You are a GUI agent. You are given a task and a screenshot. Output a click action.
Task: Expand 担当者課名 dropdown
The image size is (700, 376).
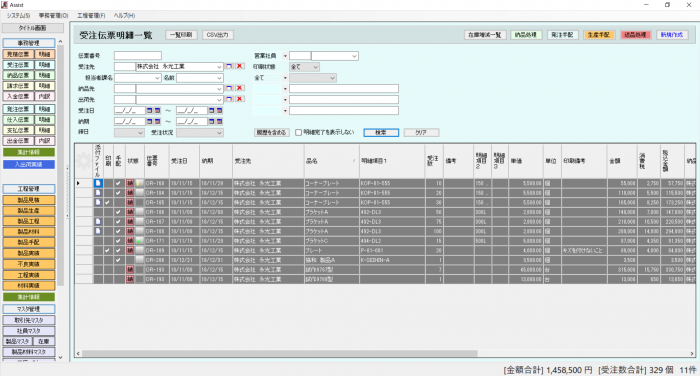click(x=157, y=78)
